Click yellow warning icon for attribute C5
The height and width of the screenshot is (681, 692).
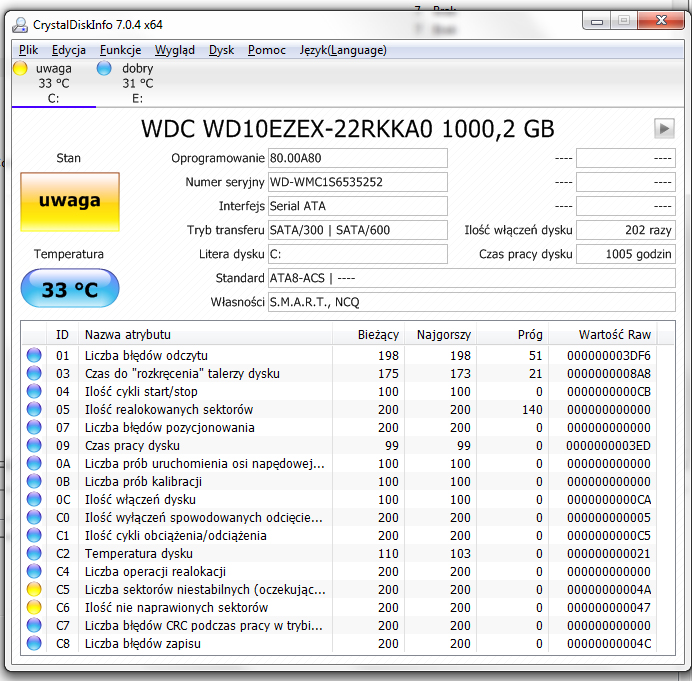click(x=34, y=590)
